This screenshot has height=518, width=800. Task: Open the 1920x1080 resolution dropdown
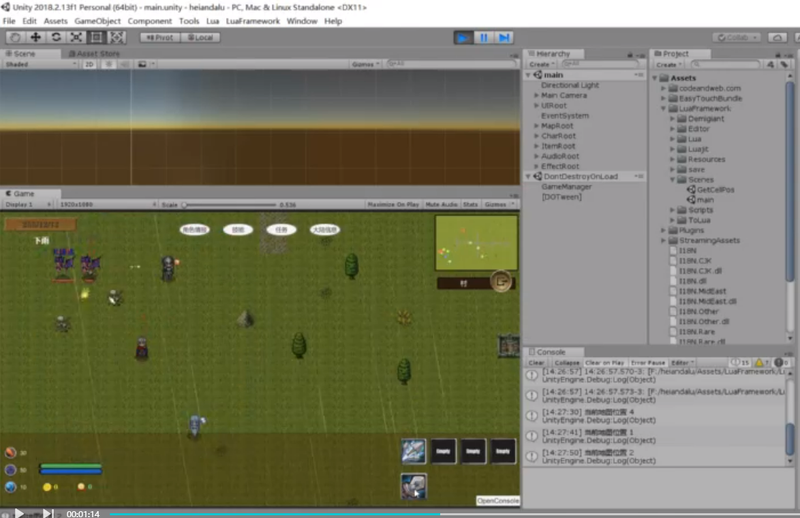(x=108, y=204)
